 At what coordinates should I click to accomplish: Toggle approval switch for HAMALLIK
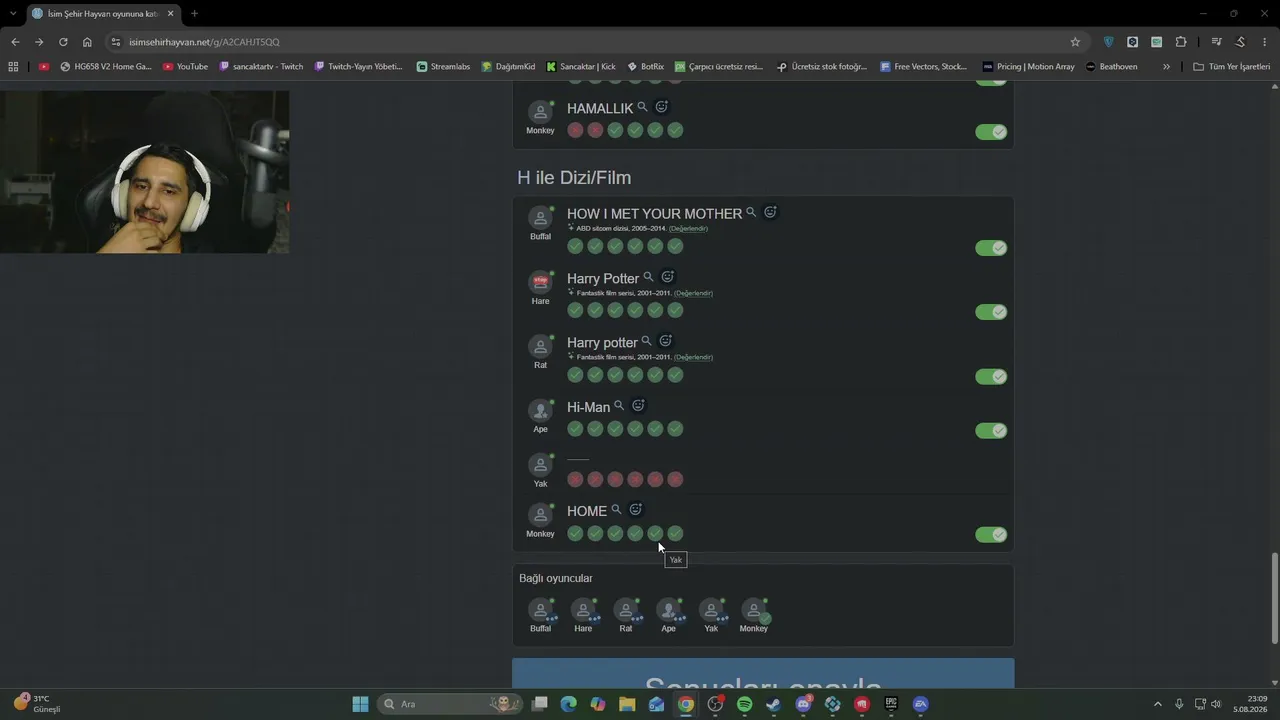(x=991, y=132)
